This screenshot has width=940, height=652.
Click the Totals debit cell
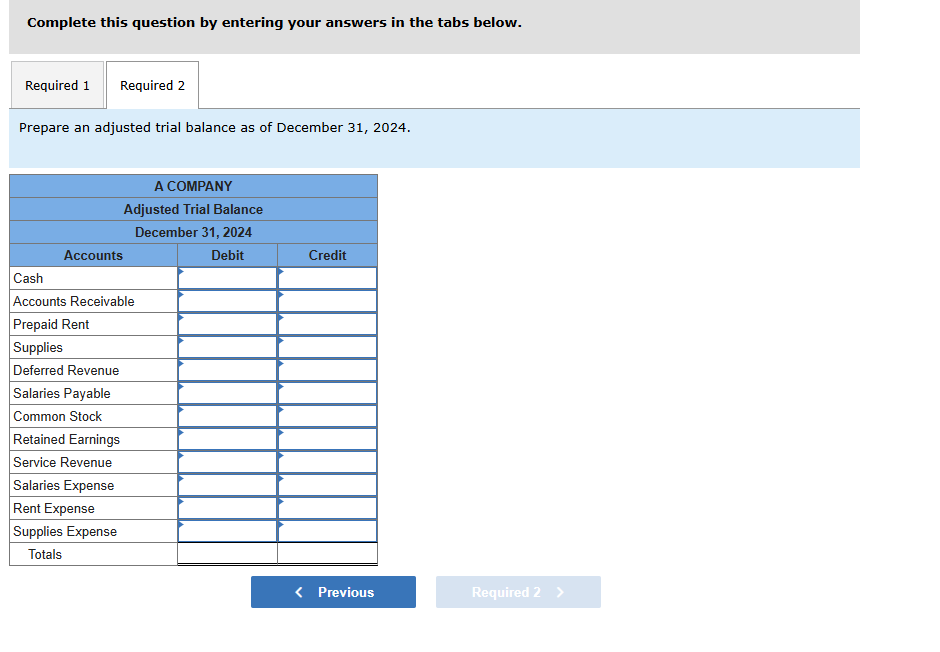[228, 554]
